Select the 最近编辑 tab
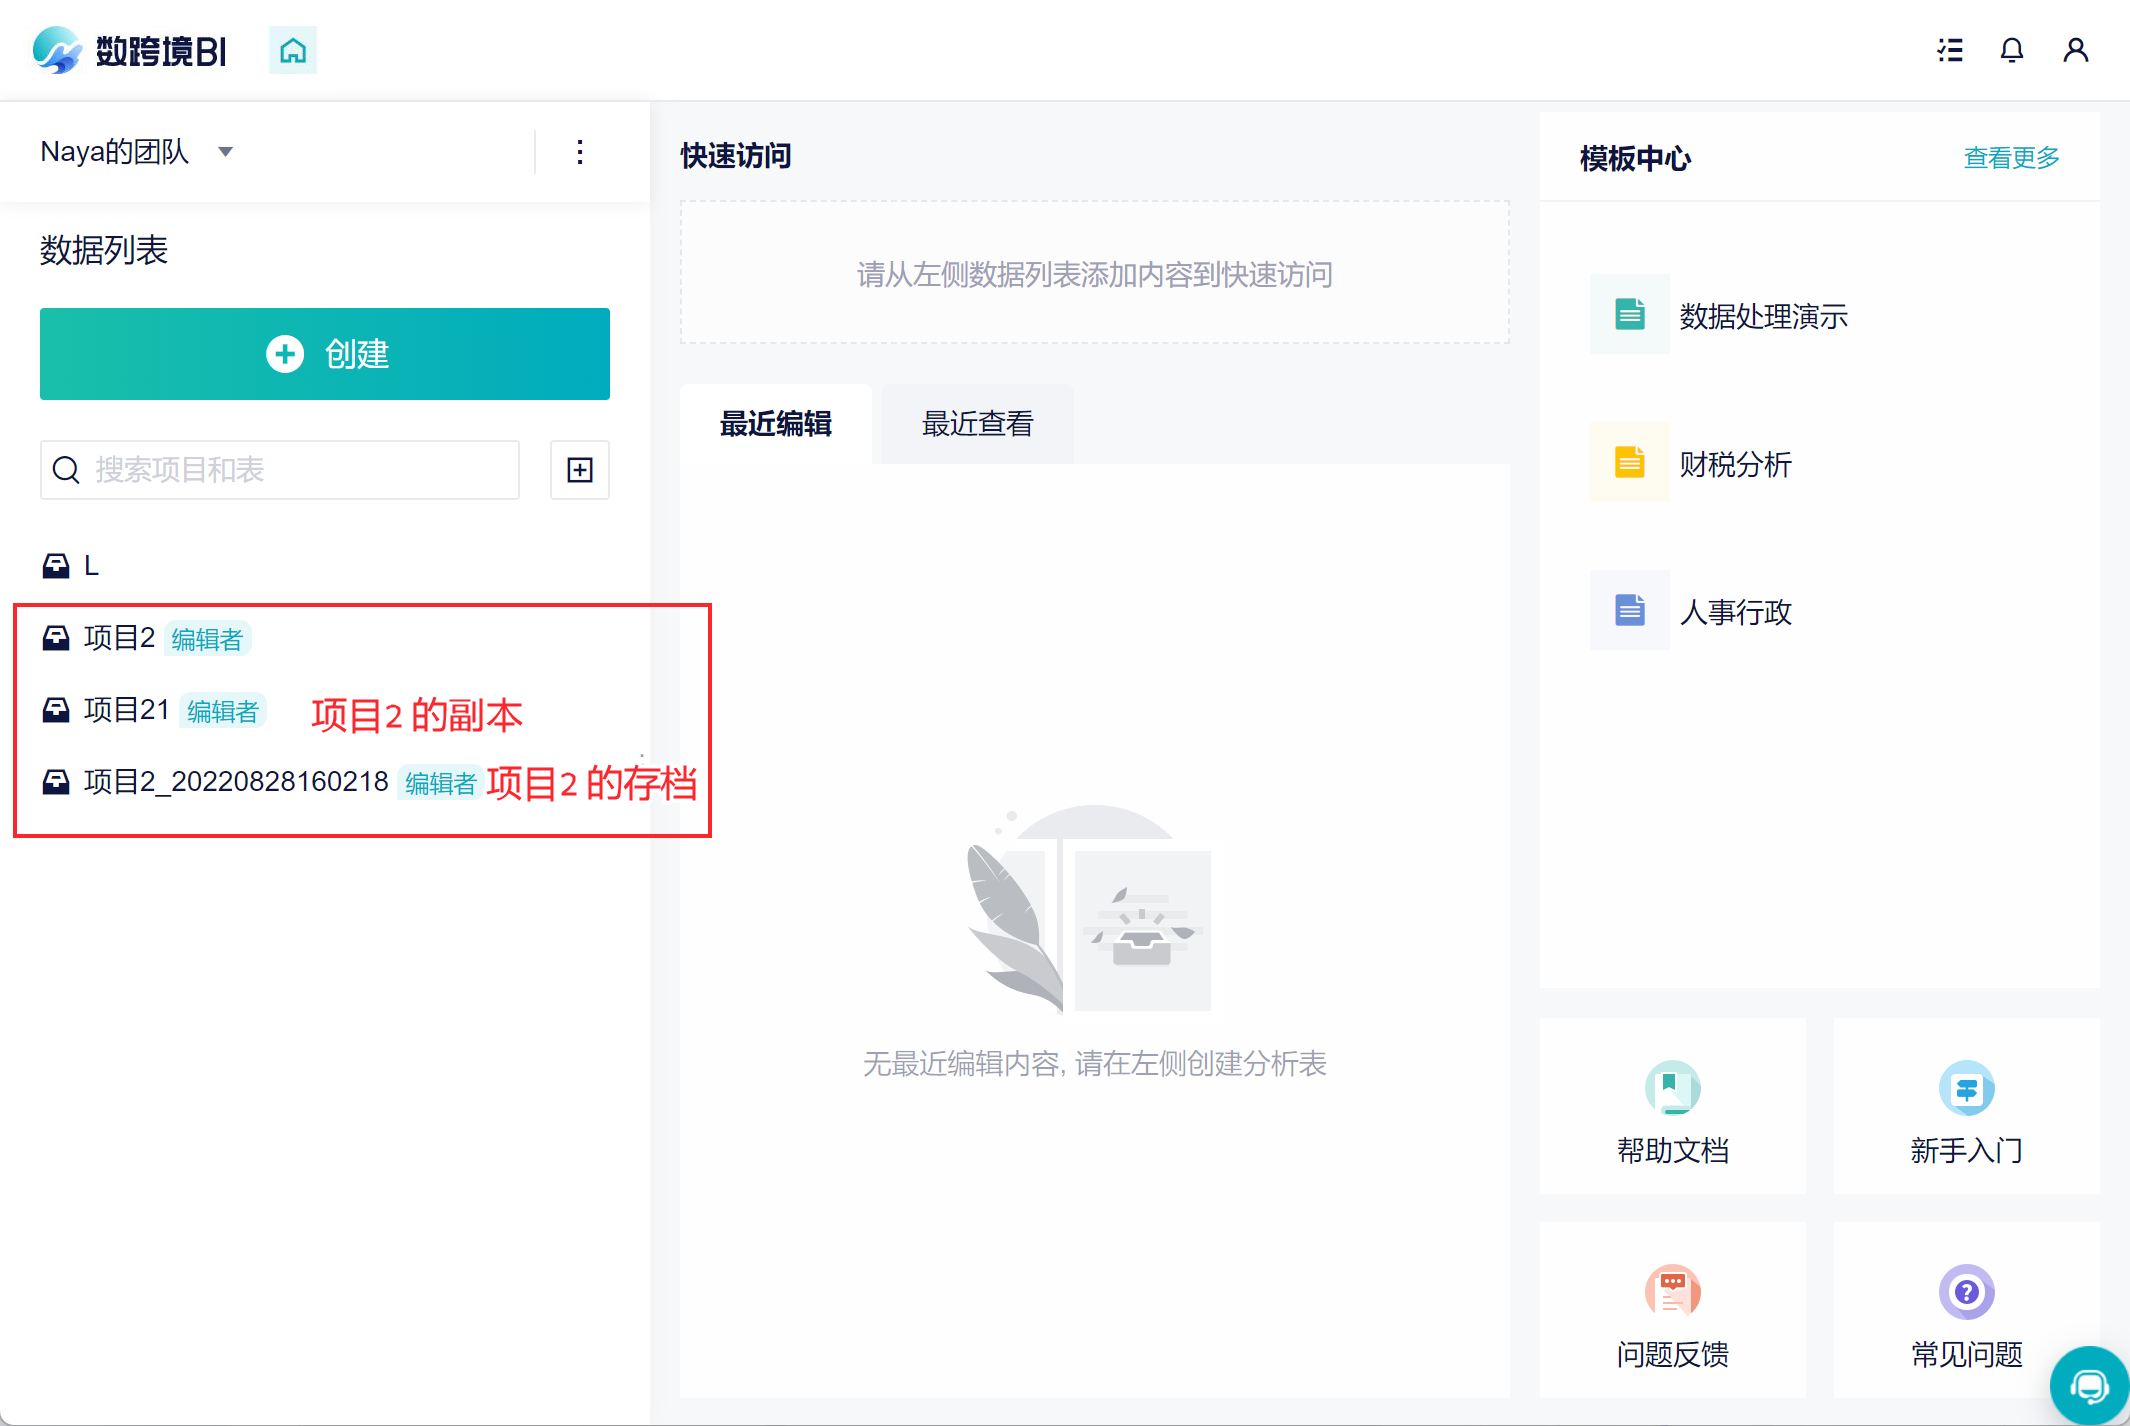This screenshot has width=2130, height=1426. pos(776,424)
